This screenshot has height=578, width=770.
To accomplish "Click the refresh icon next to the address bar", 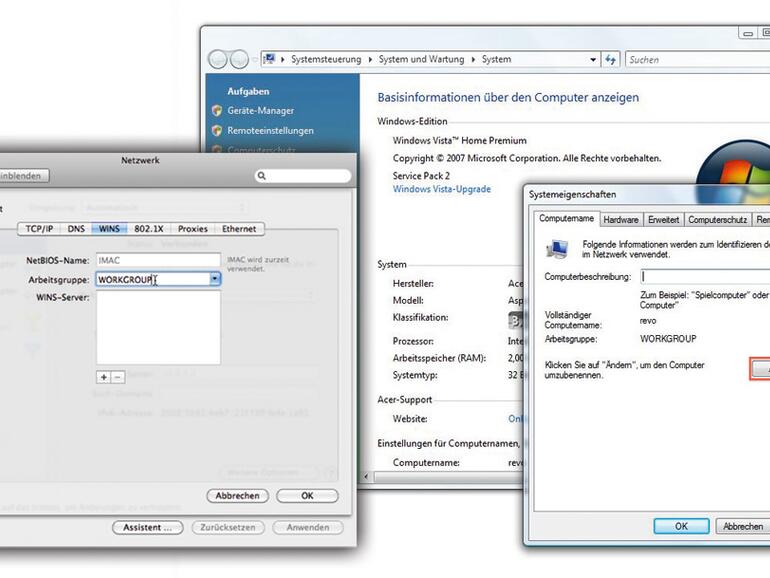I will click(x=610, y=59).
